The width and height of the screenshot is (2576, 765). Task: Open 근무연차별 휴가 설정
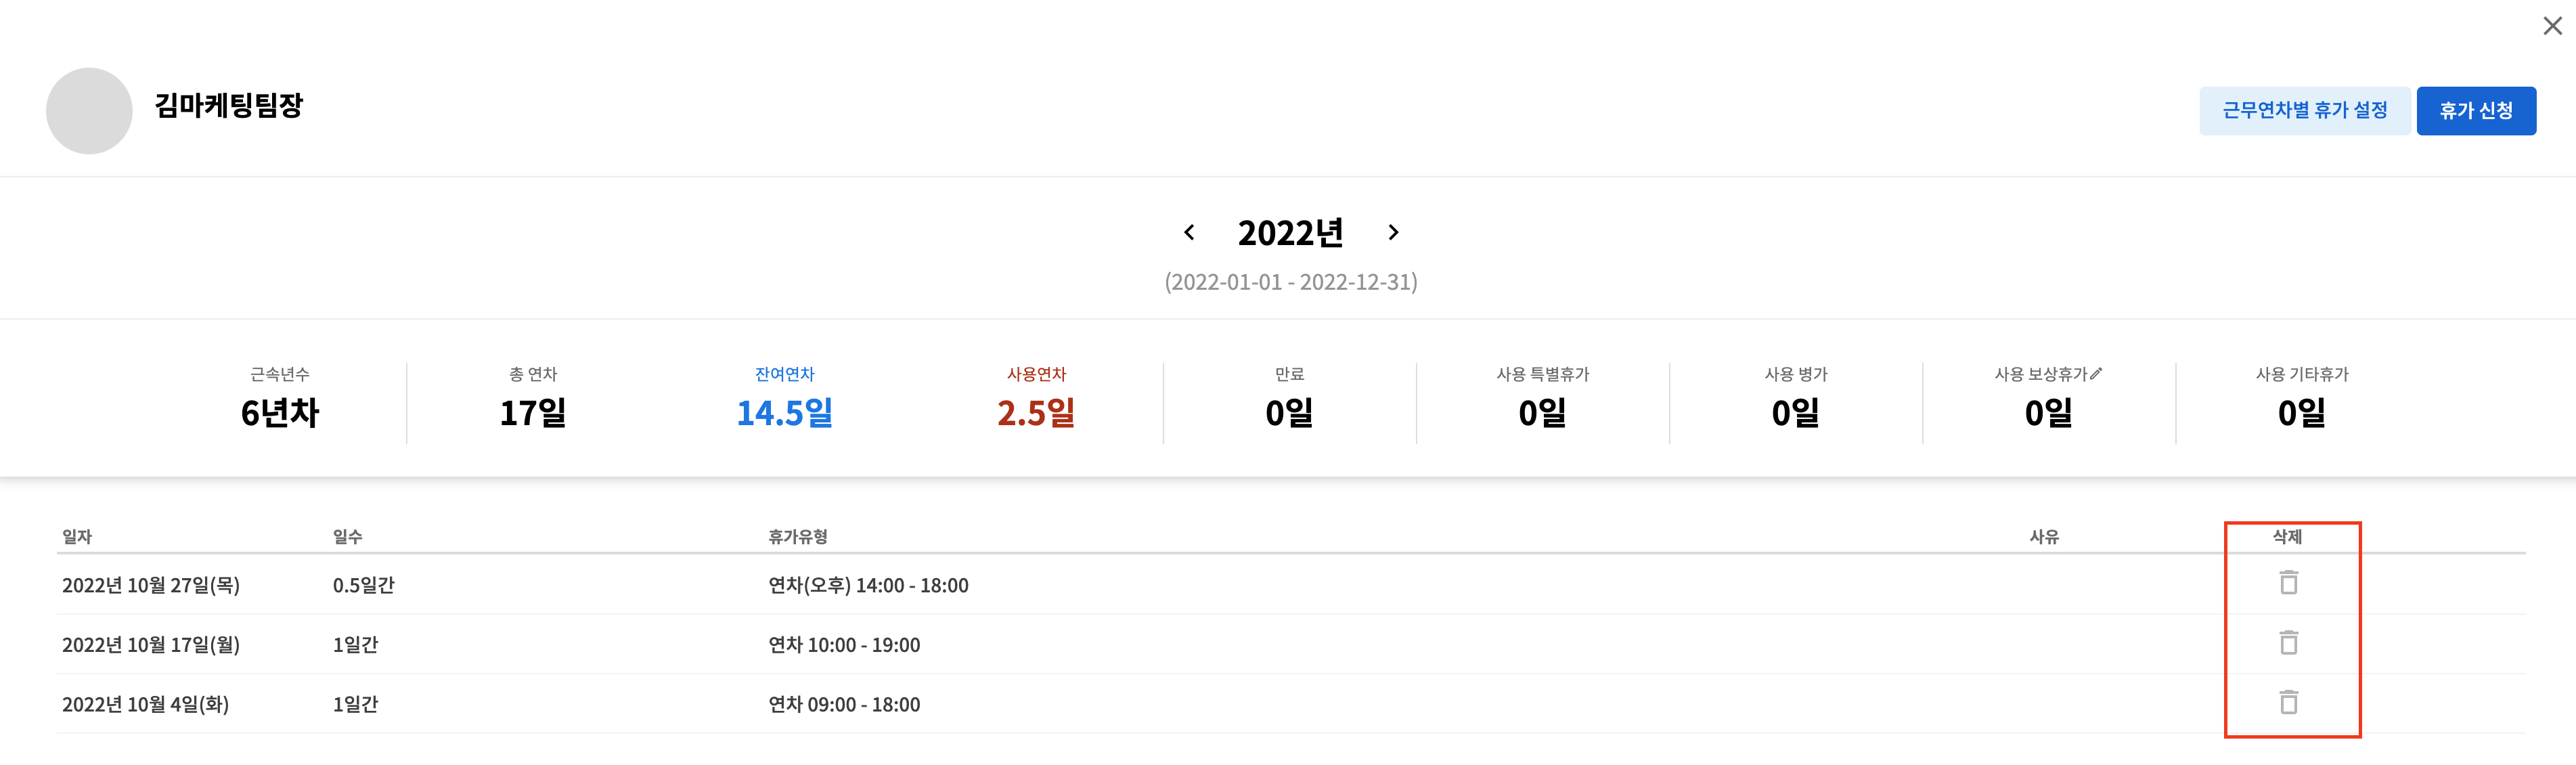pyautogui.click(x=2304, y=110)
